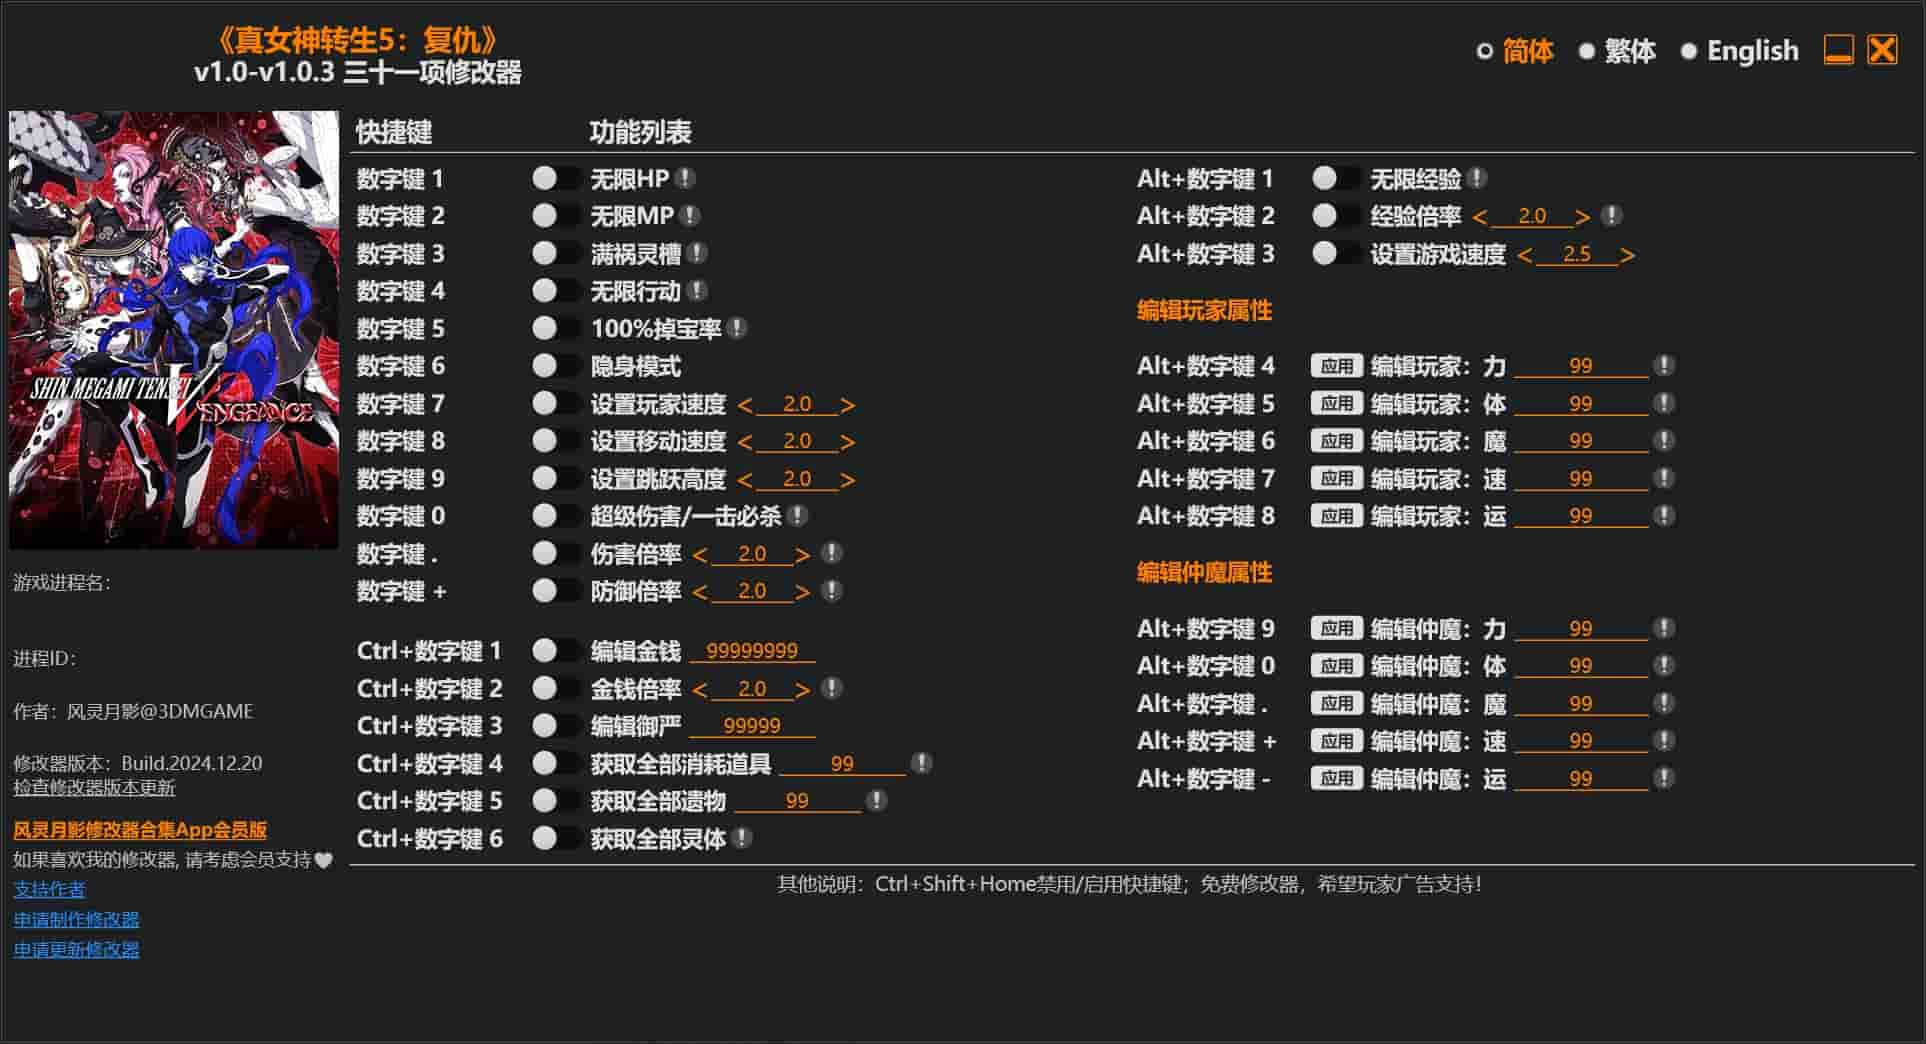Click the info icon after 获取全部灵体
Viewport: 1926px width, 1044px height.
coord(742,838)
